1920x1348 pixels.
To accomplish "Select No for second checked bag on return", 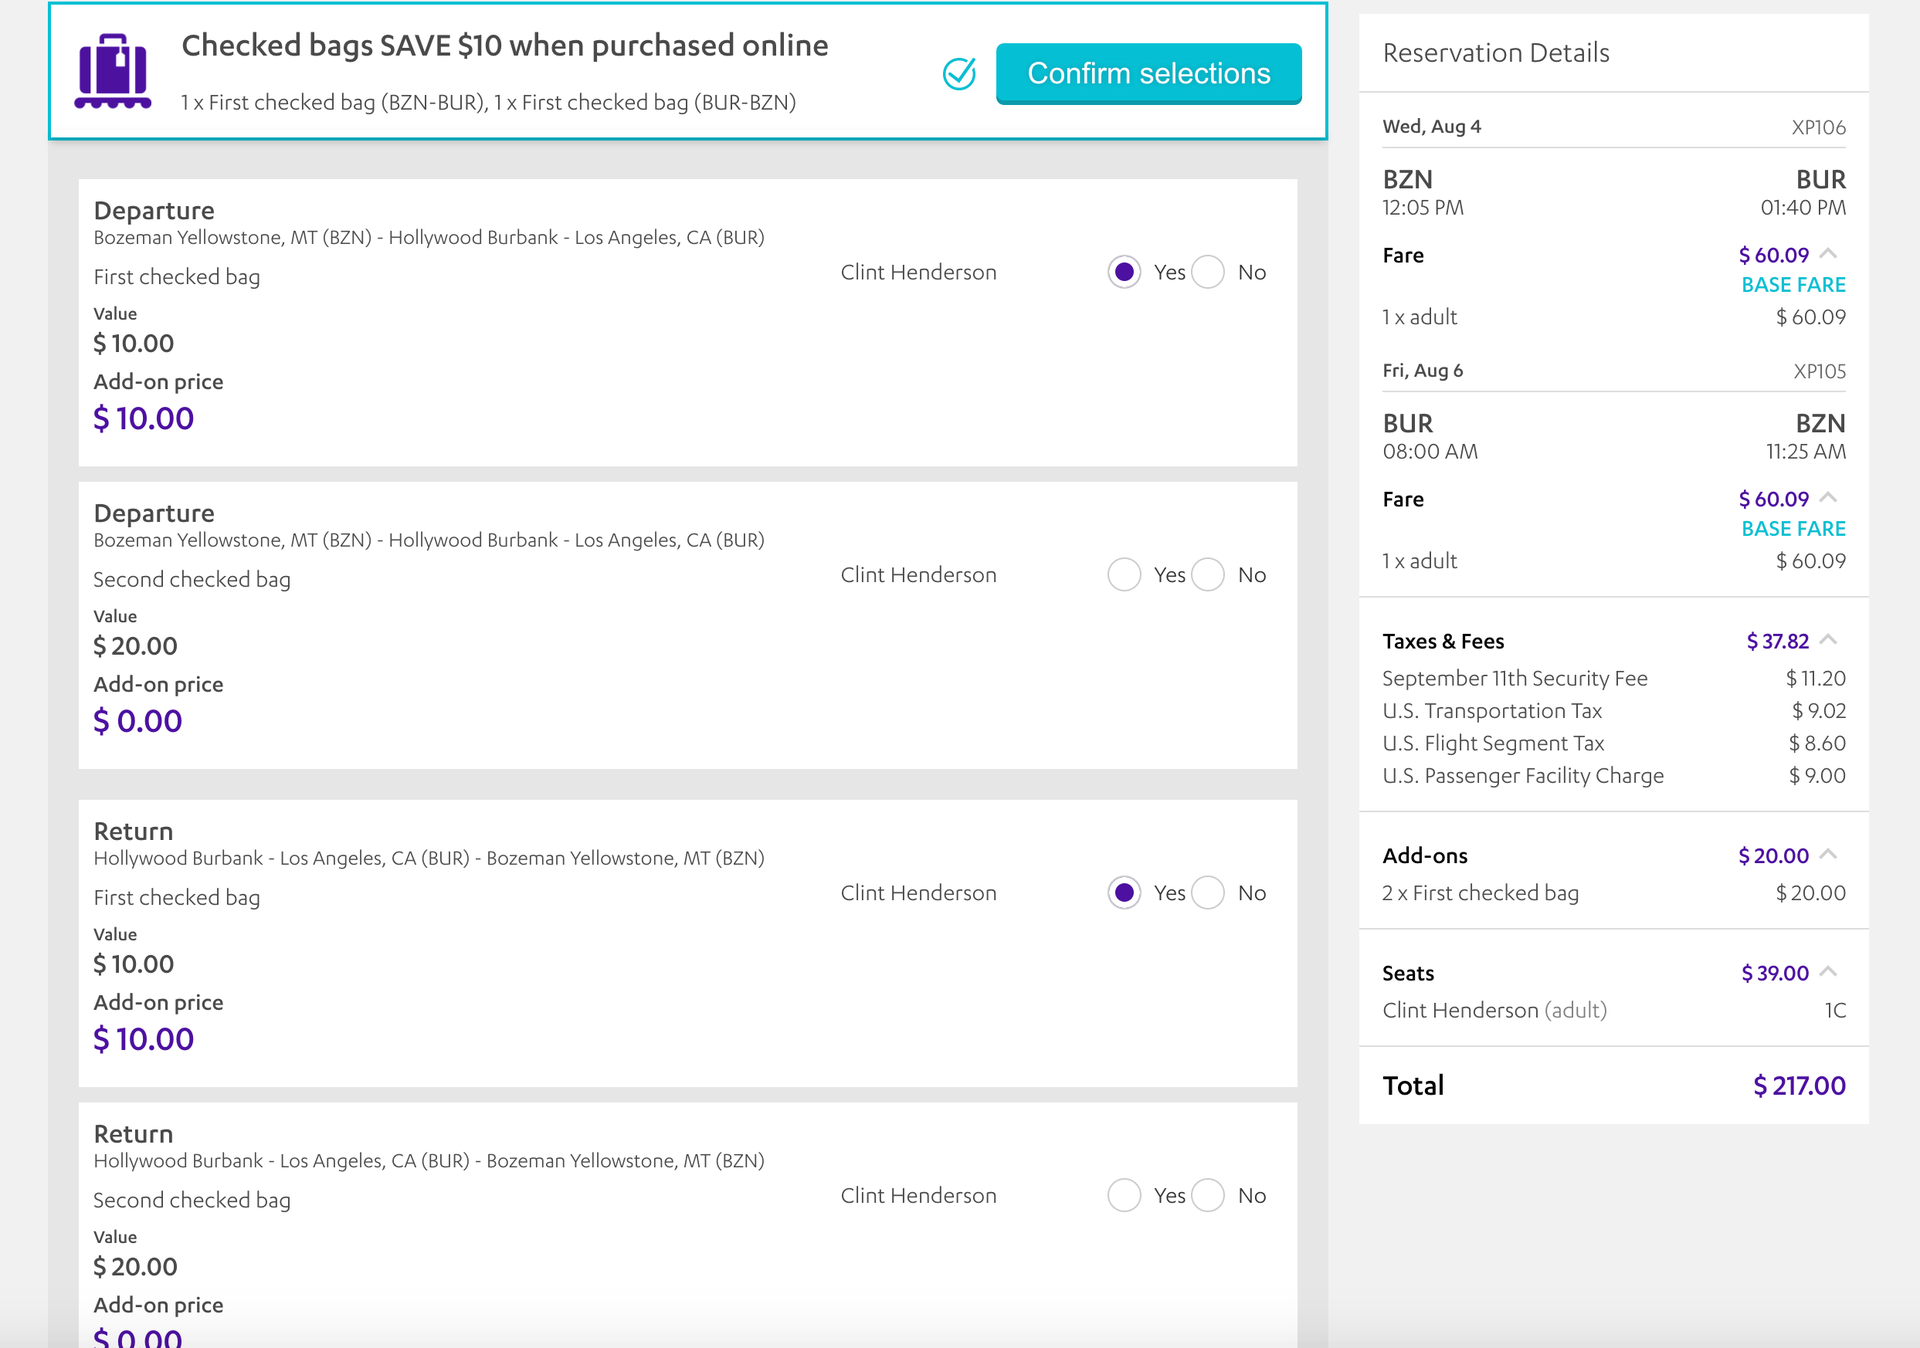I will point(1207,1195).
